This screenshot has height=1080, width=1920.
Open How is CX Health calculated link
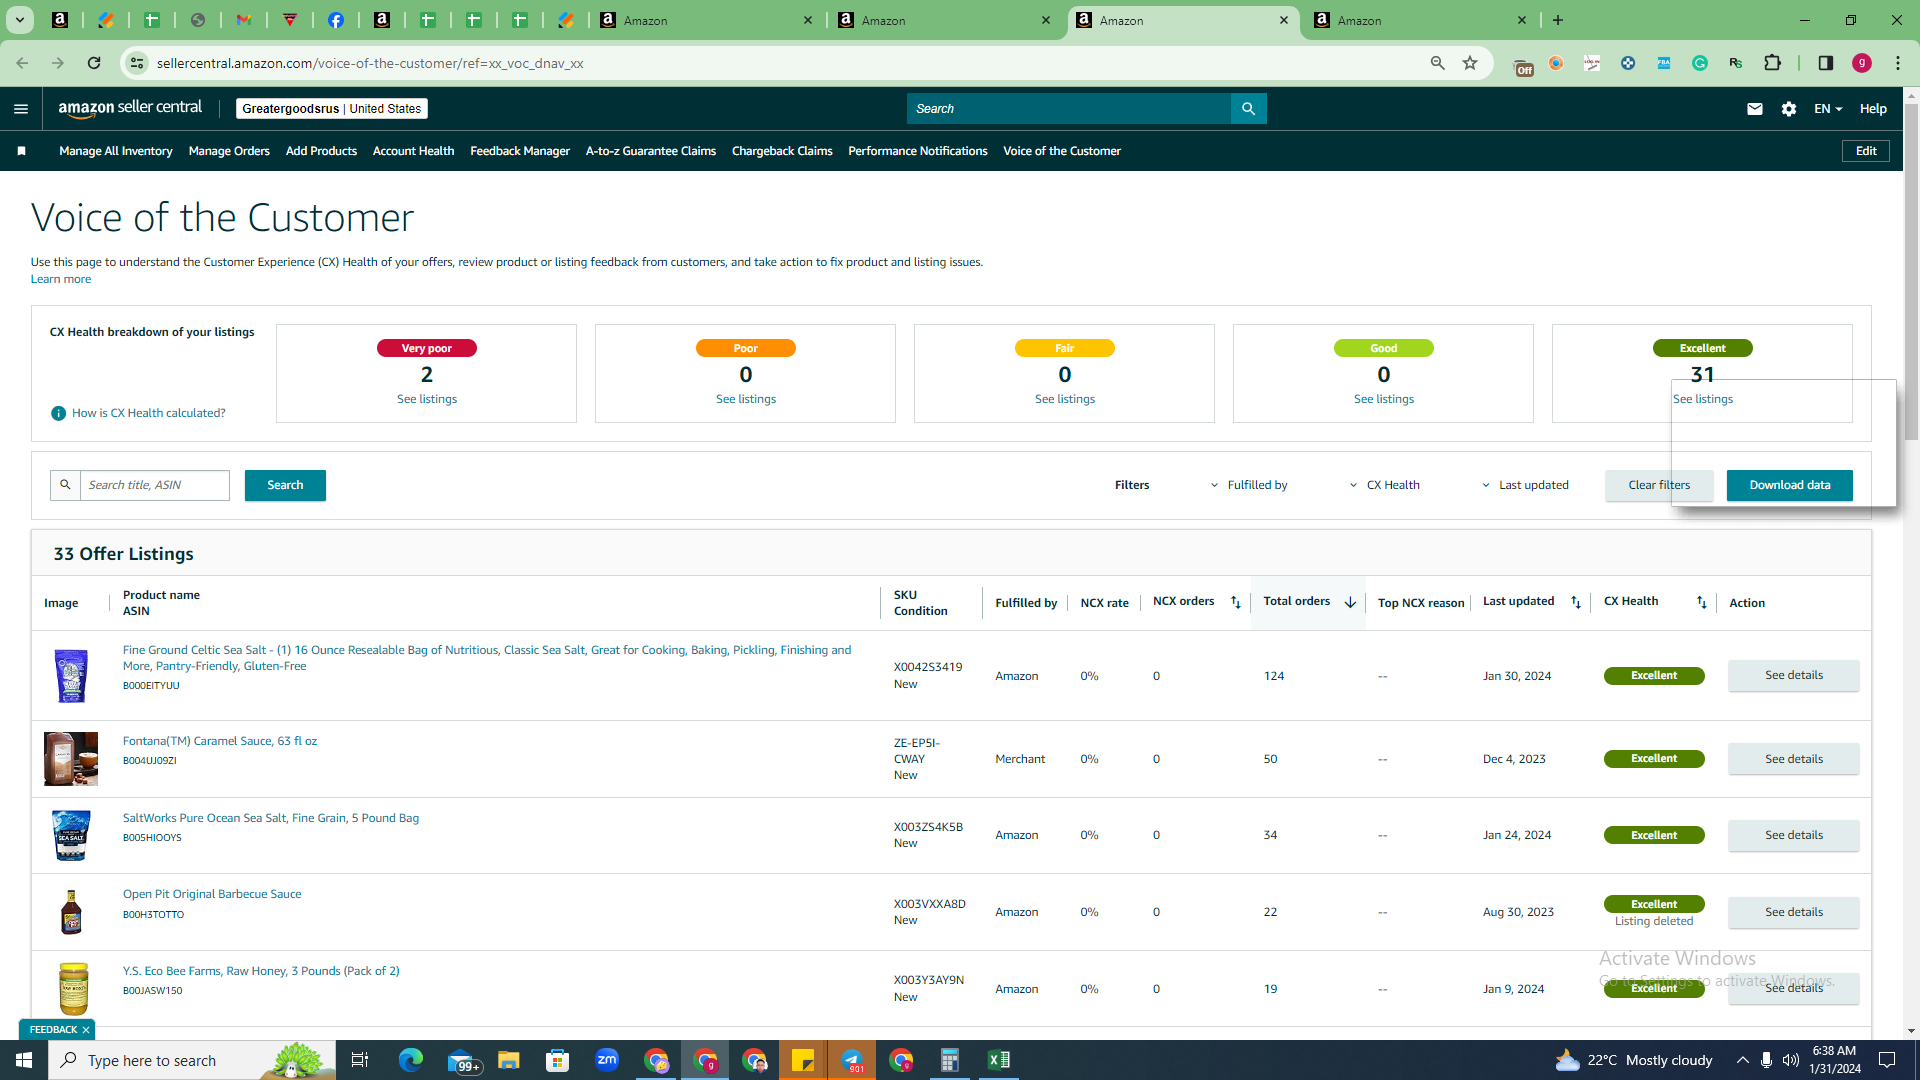149,413
